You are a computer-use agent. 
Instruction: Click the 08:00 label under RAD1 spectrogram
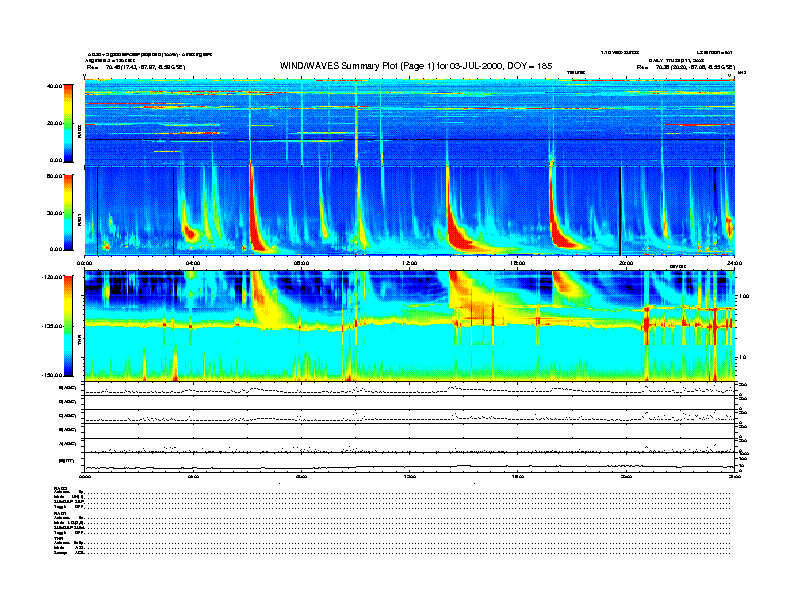coord(301,263)
